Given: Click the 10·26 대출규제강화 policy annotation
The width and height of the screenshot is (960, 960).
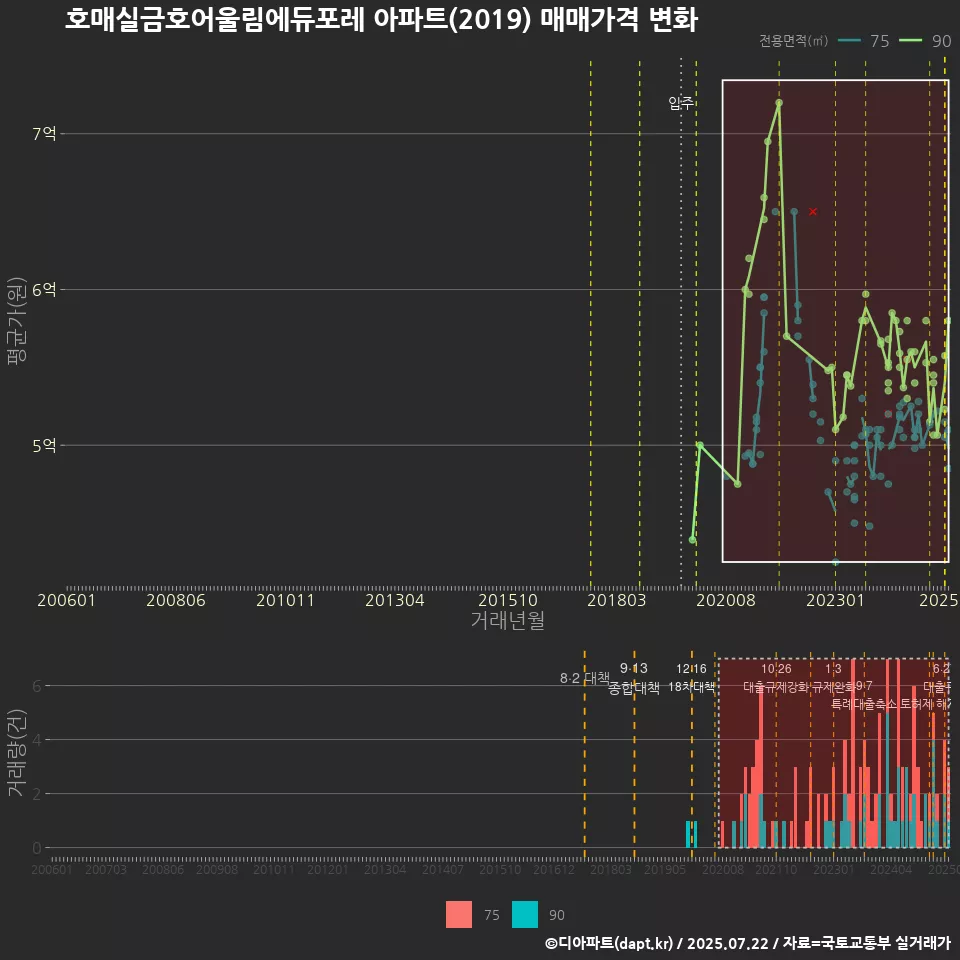Looking at the screenshot, I should (x=776, y=678).
